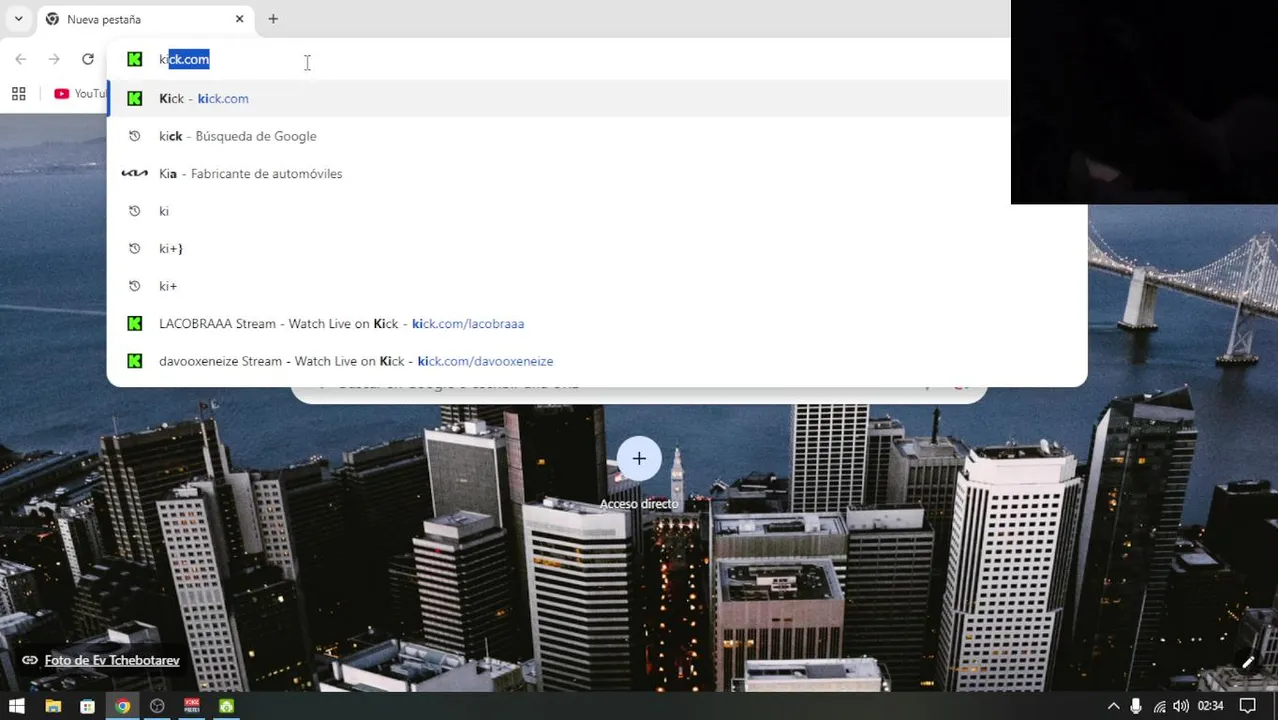The image size is (1278, 720).
Task: Go forward with the forward arrow
Action: (x=54, y=59)
